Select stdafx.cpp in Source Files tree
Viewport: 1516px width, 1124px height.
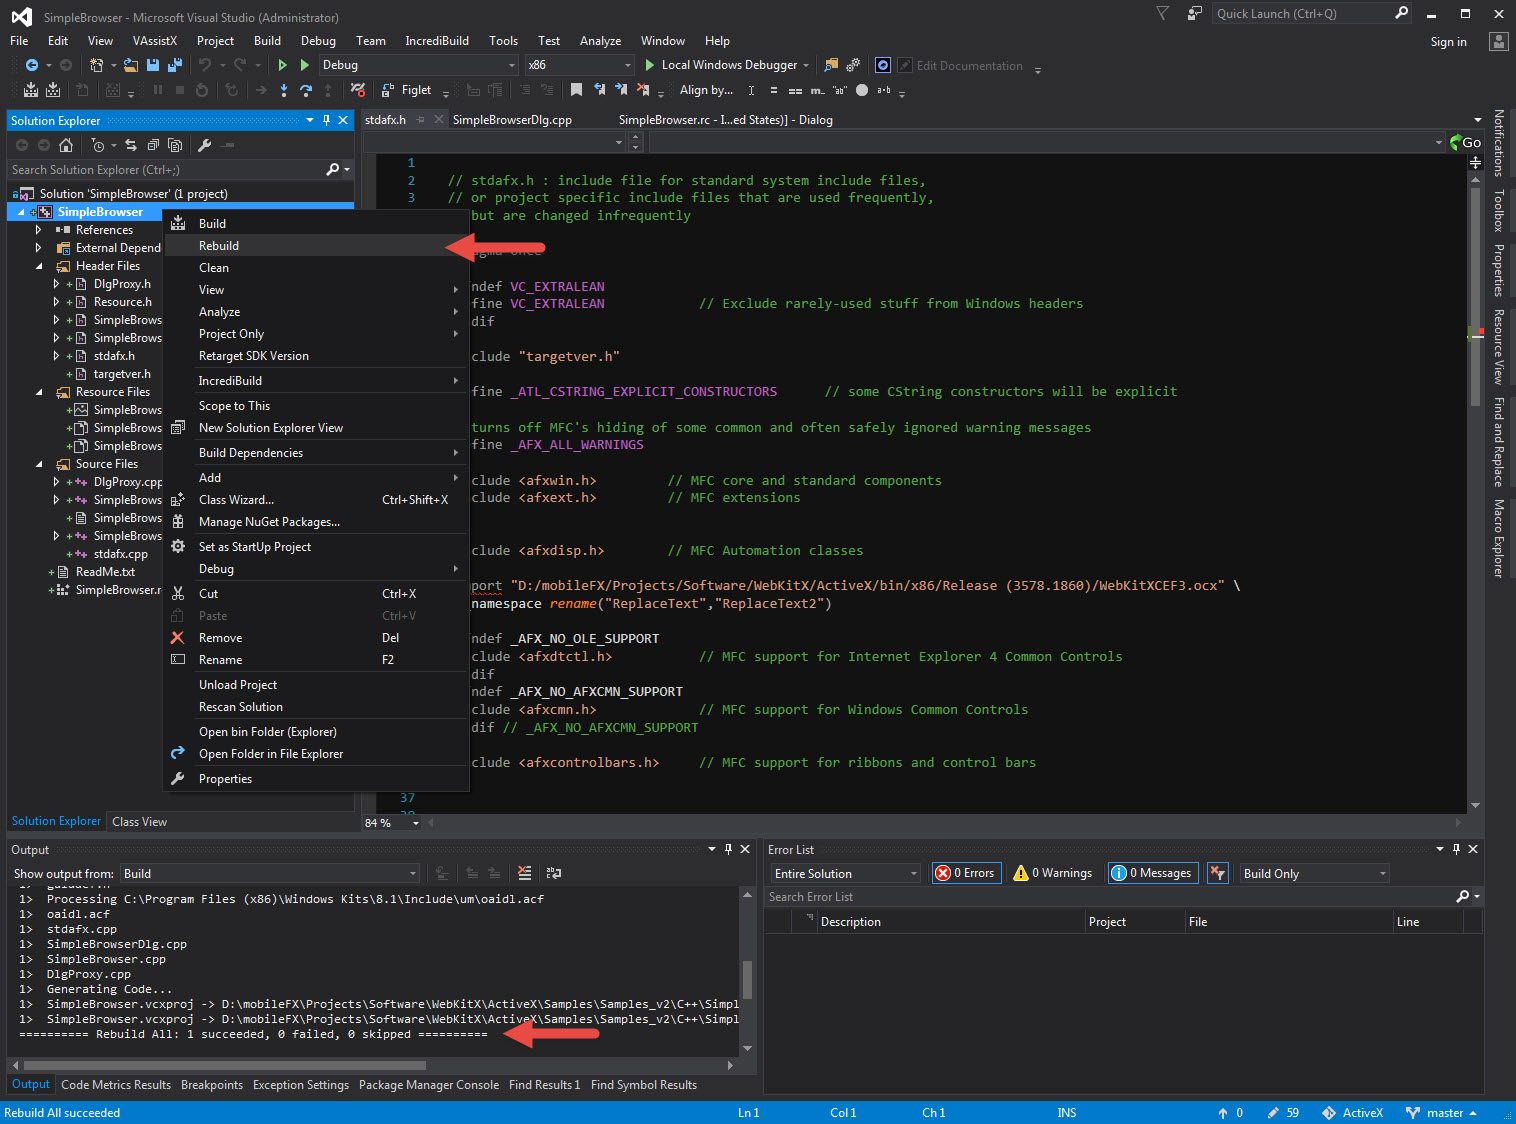pos(120,554)
